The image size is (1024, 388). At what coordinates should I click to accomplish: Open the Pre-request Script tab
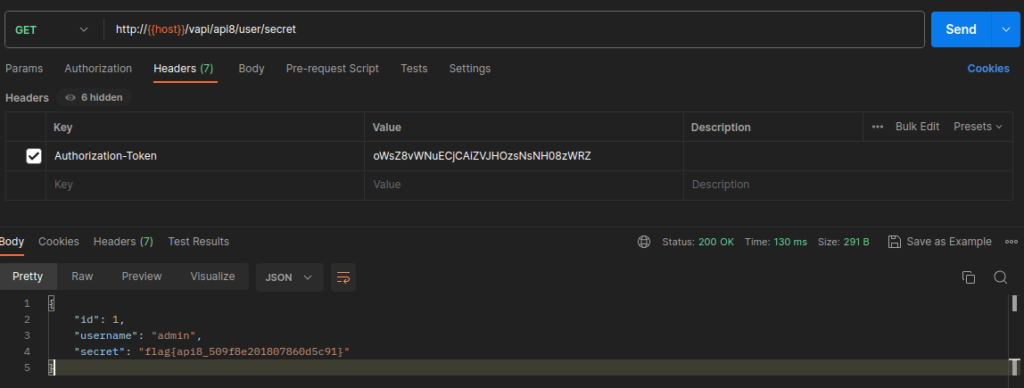click(332, 69)
